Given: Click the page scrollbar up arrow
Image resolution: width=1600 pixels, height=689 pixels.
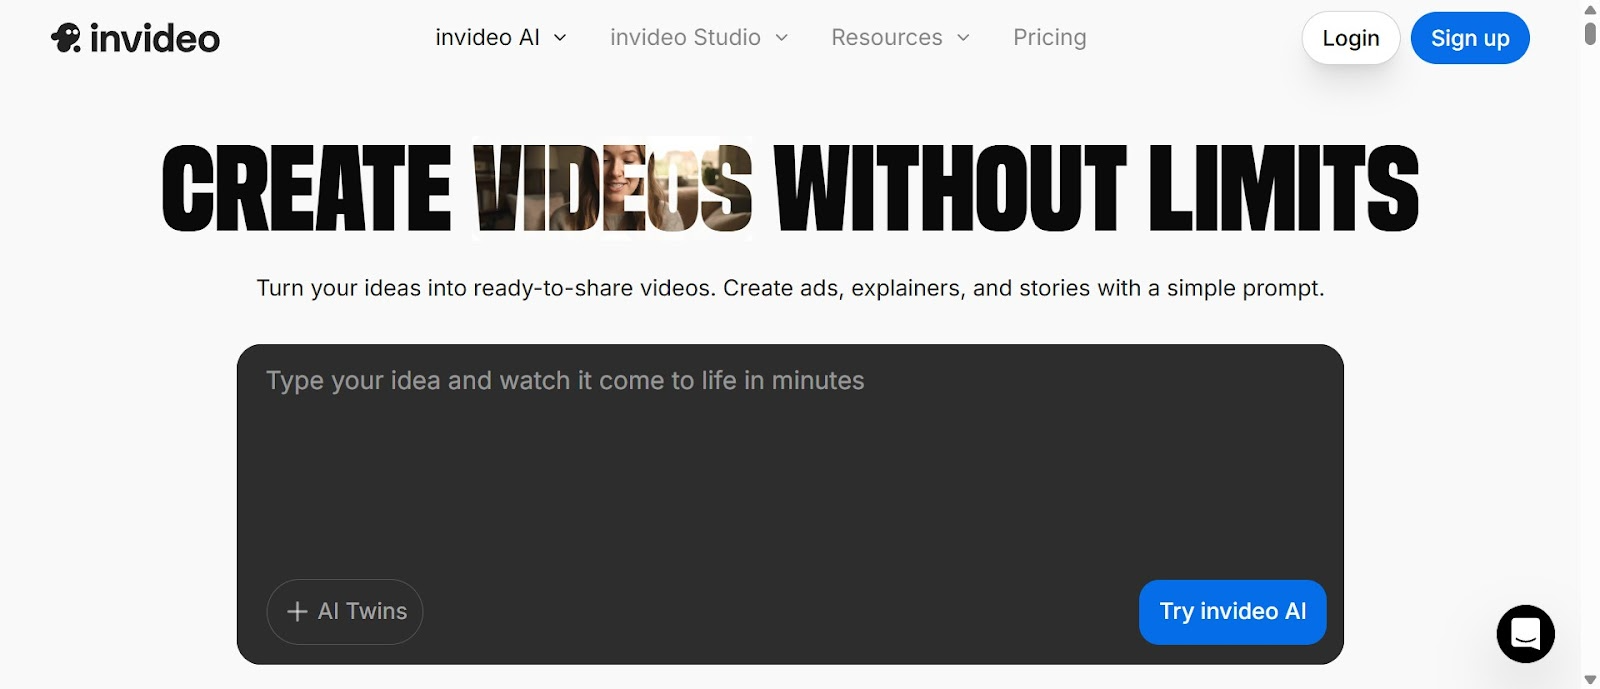Looking at the screenshot, I should [x=1590, y=10].
